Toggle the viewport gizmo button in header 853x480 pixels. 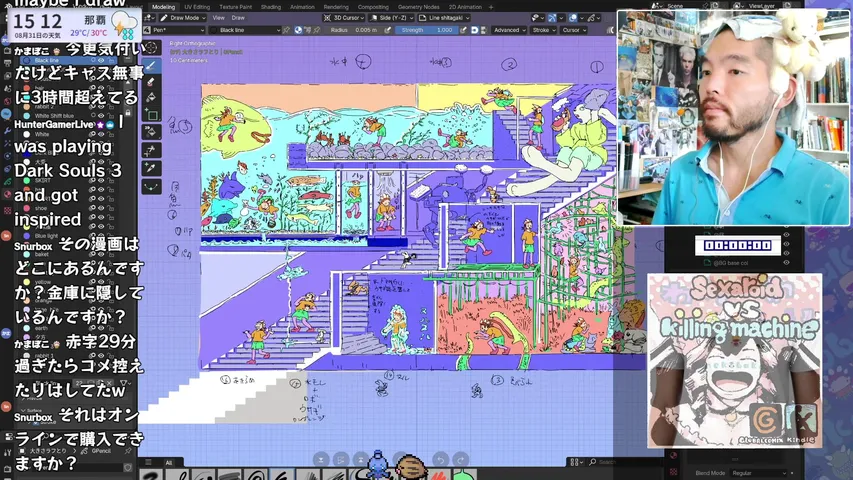tap(552, 18)
